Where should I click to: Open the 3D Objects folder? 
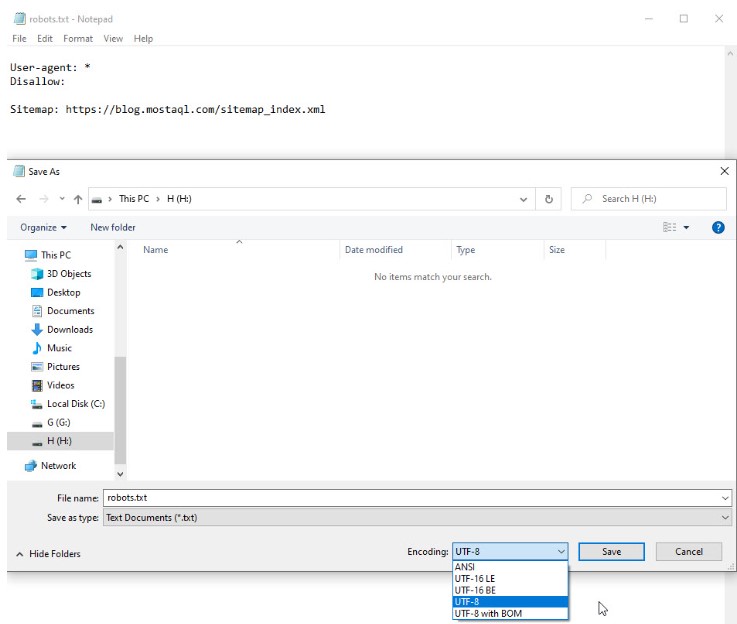tap(61, 273)
